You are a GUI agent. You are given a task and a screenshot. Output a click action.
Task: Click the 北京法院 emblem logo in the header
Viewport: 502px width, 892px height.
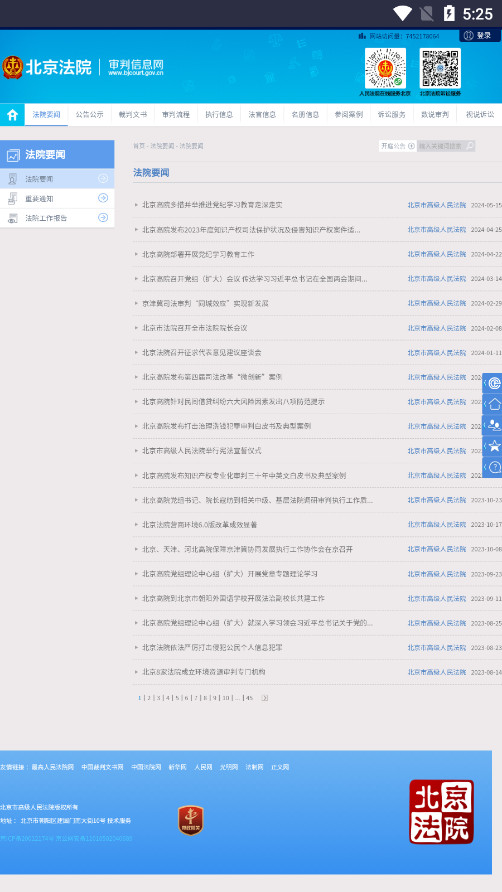tap(13, 67)
